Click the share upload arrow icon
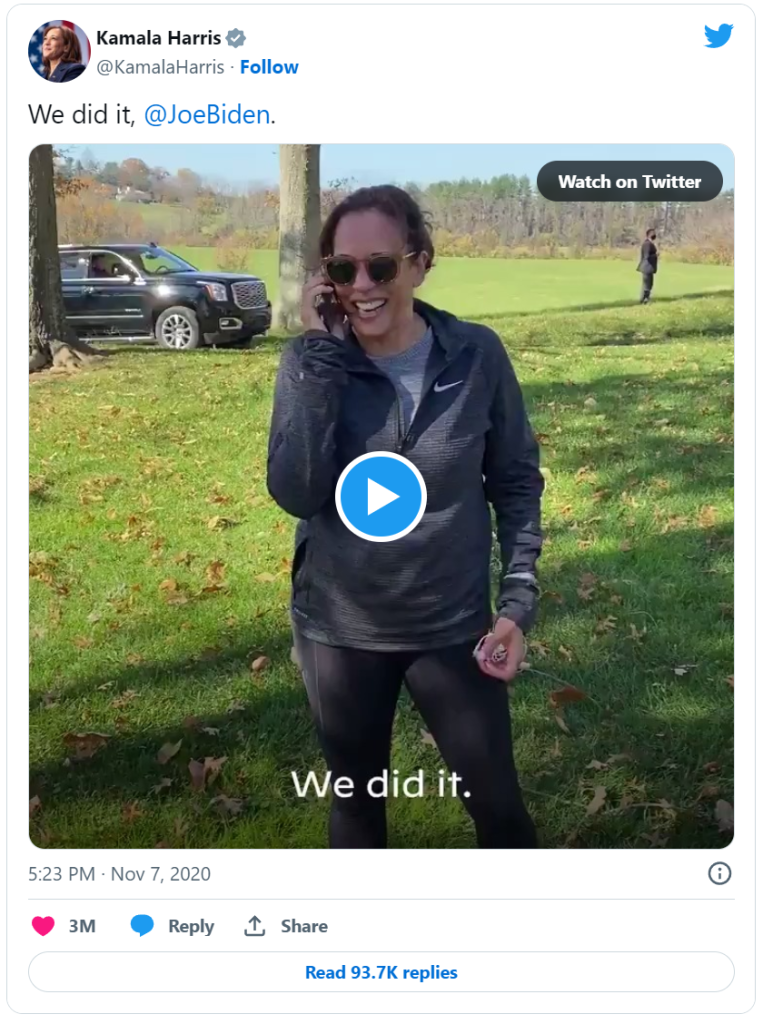The width and height of the screenshot is (763, 1024). coord(255,926)
